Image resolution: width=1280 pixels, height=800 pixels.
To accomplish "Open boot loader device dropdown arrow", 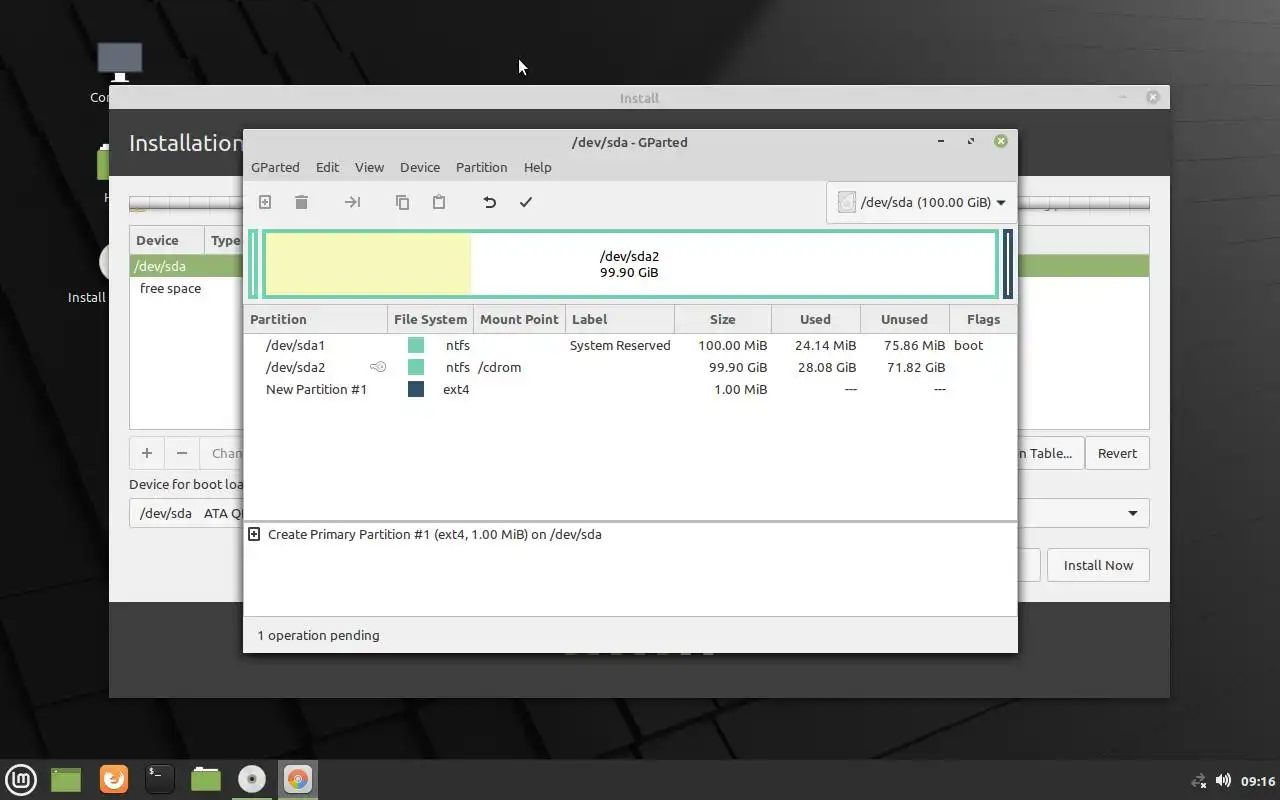I will (1133, 513).
